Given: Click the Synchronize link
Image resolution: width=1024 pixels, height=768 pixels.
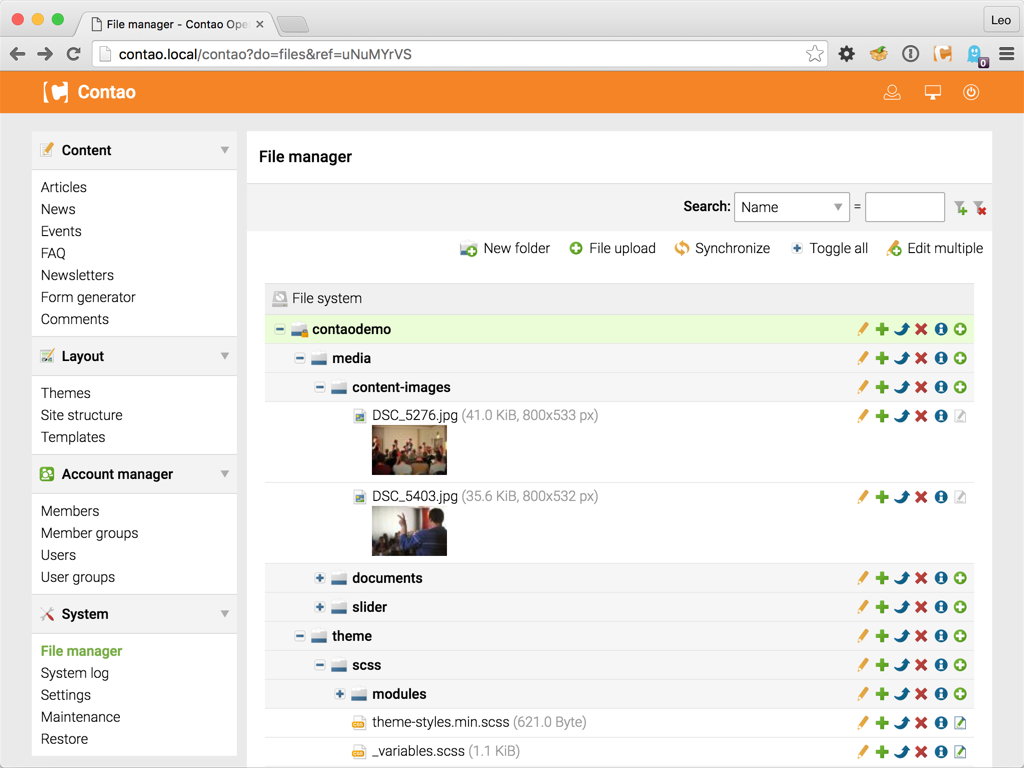Looking at the screenshot, I should pos(722,248).
